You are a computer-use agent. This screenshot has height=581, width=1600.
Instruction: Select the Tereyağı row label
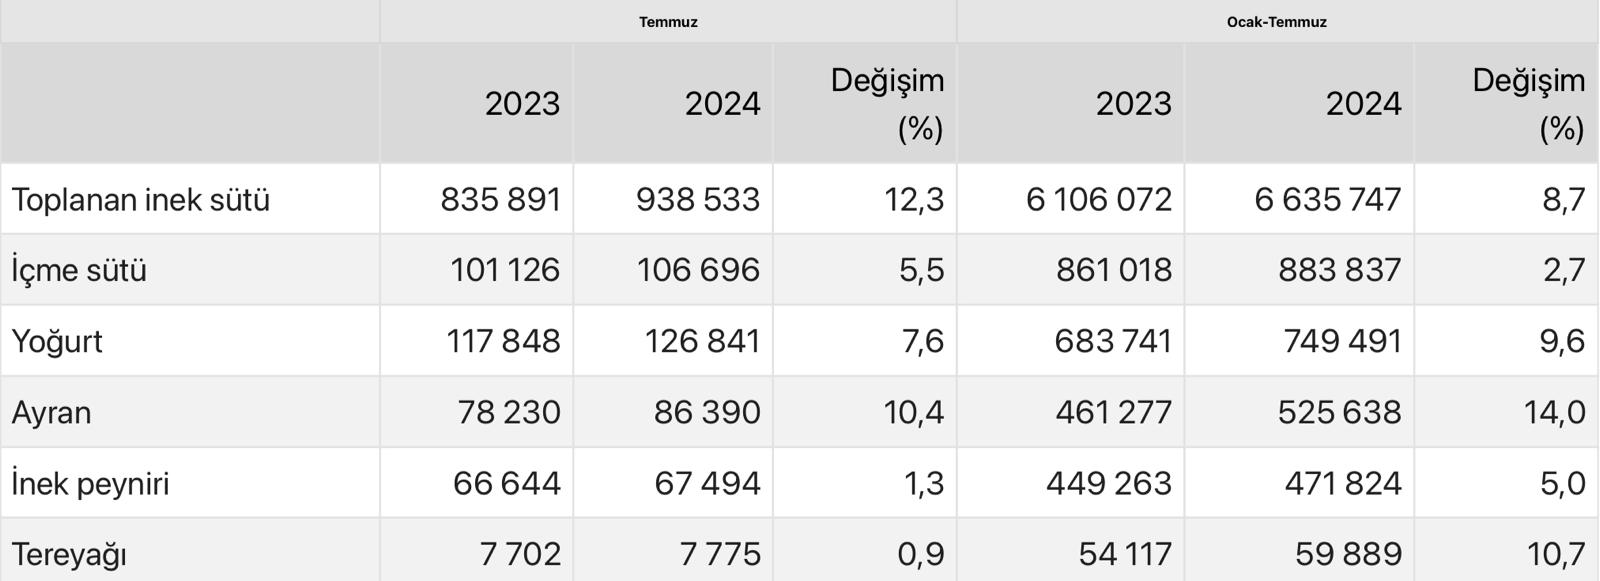(x=69, y=554)
